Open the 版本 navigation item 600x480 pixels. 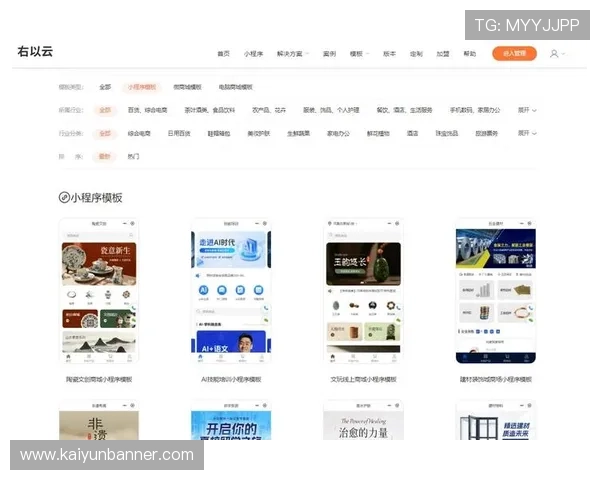click(389, 54)
